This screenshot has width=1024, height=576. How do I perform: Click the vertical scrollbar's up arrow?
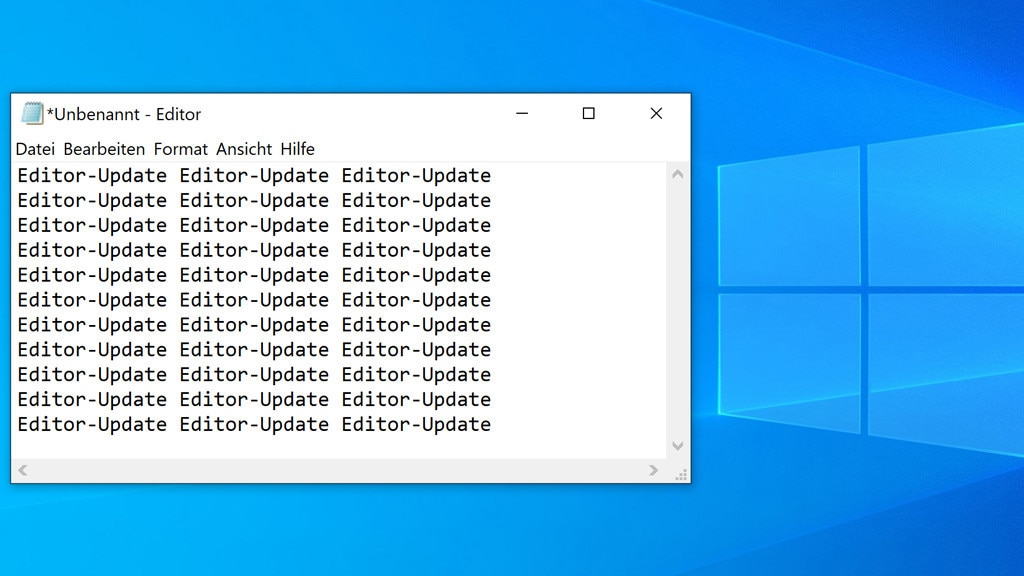pos(678,172)
